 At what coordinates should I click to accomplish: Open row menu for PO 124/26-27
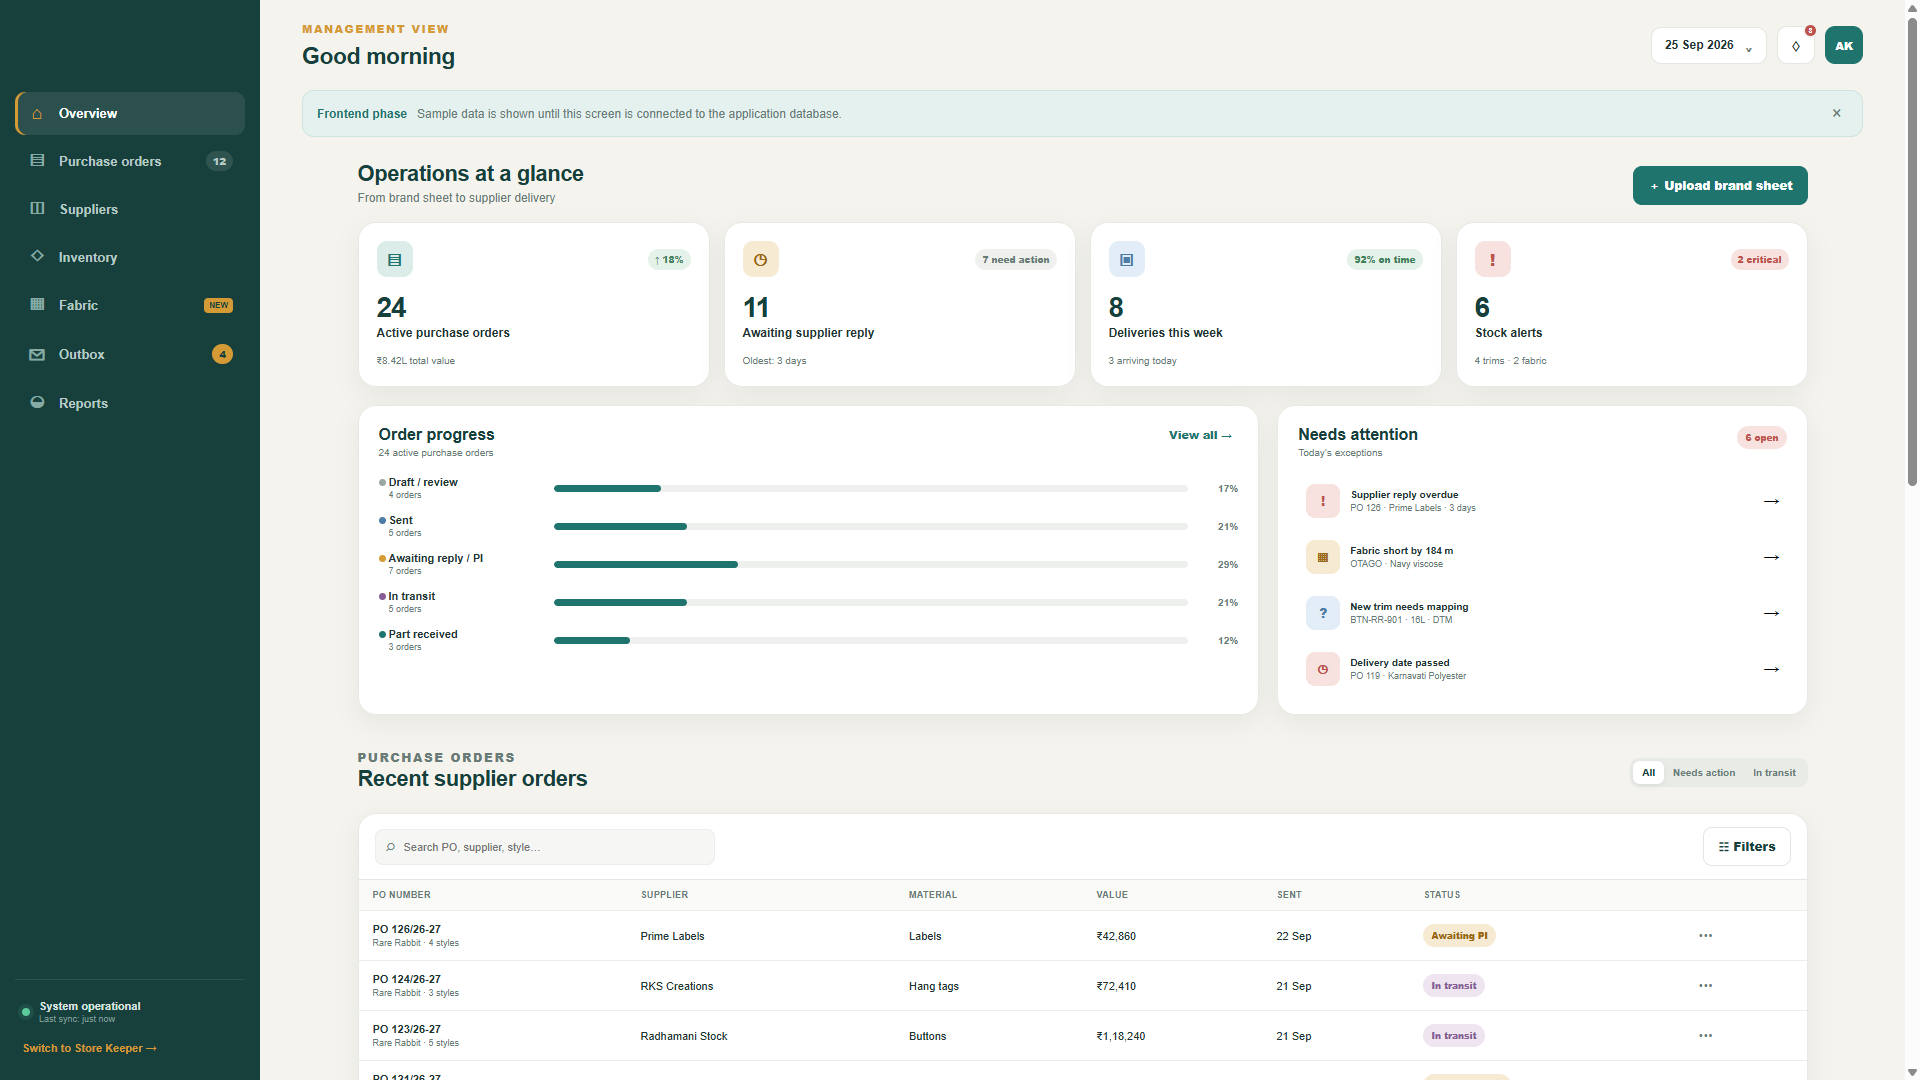pyautogui.click(x=1705, y=986)
